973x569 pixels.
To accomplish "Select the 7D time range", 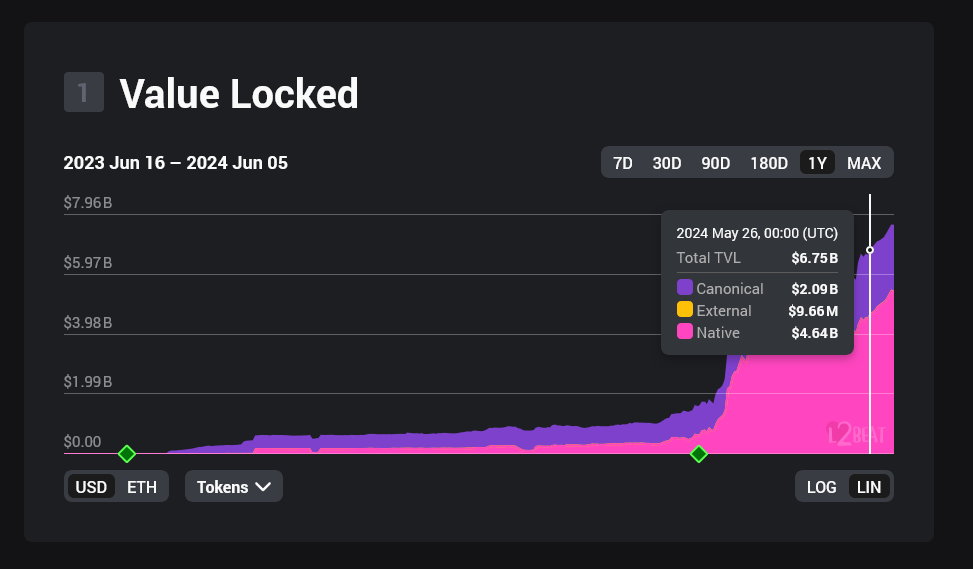I will point(622,163).
